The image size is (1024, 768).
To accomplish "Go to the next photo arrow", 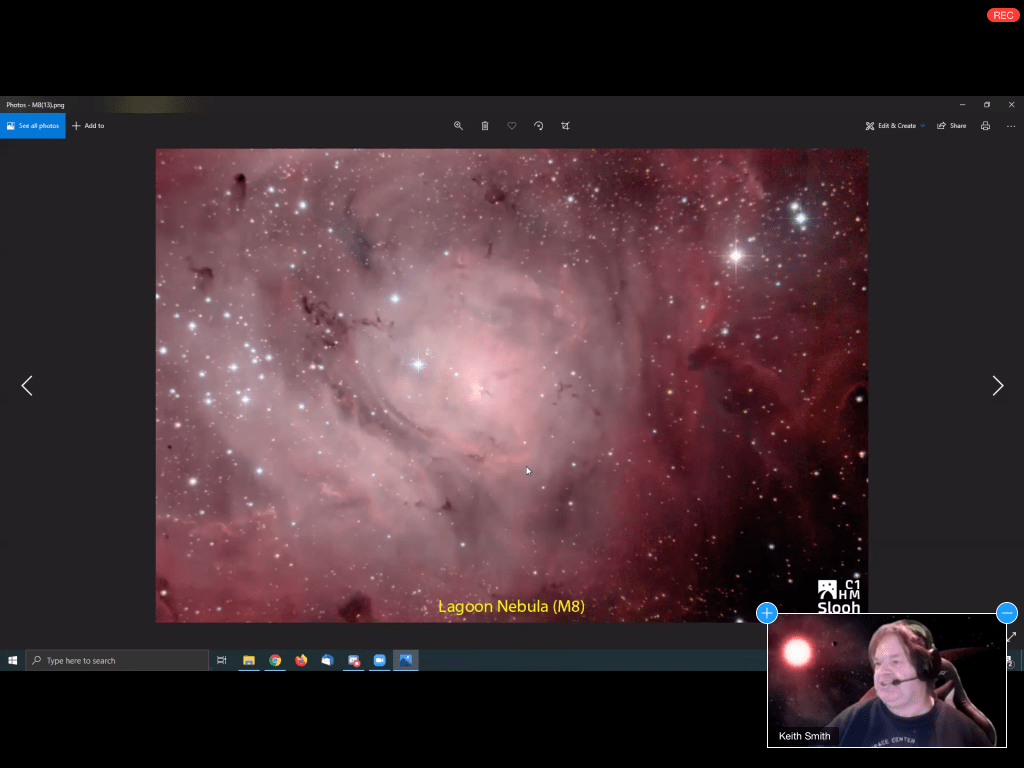I will (x=997, y=386).
